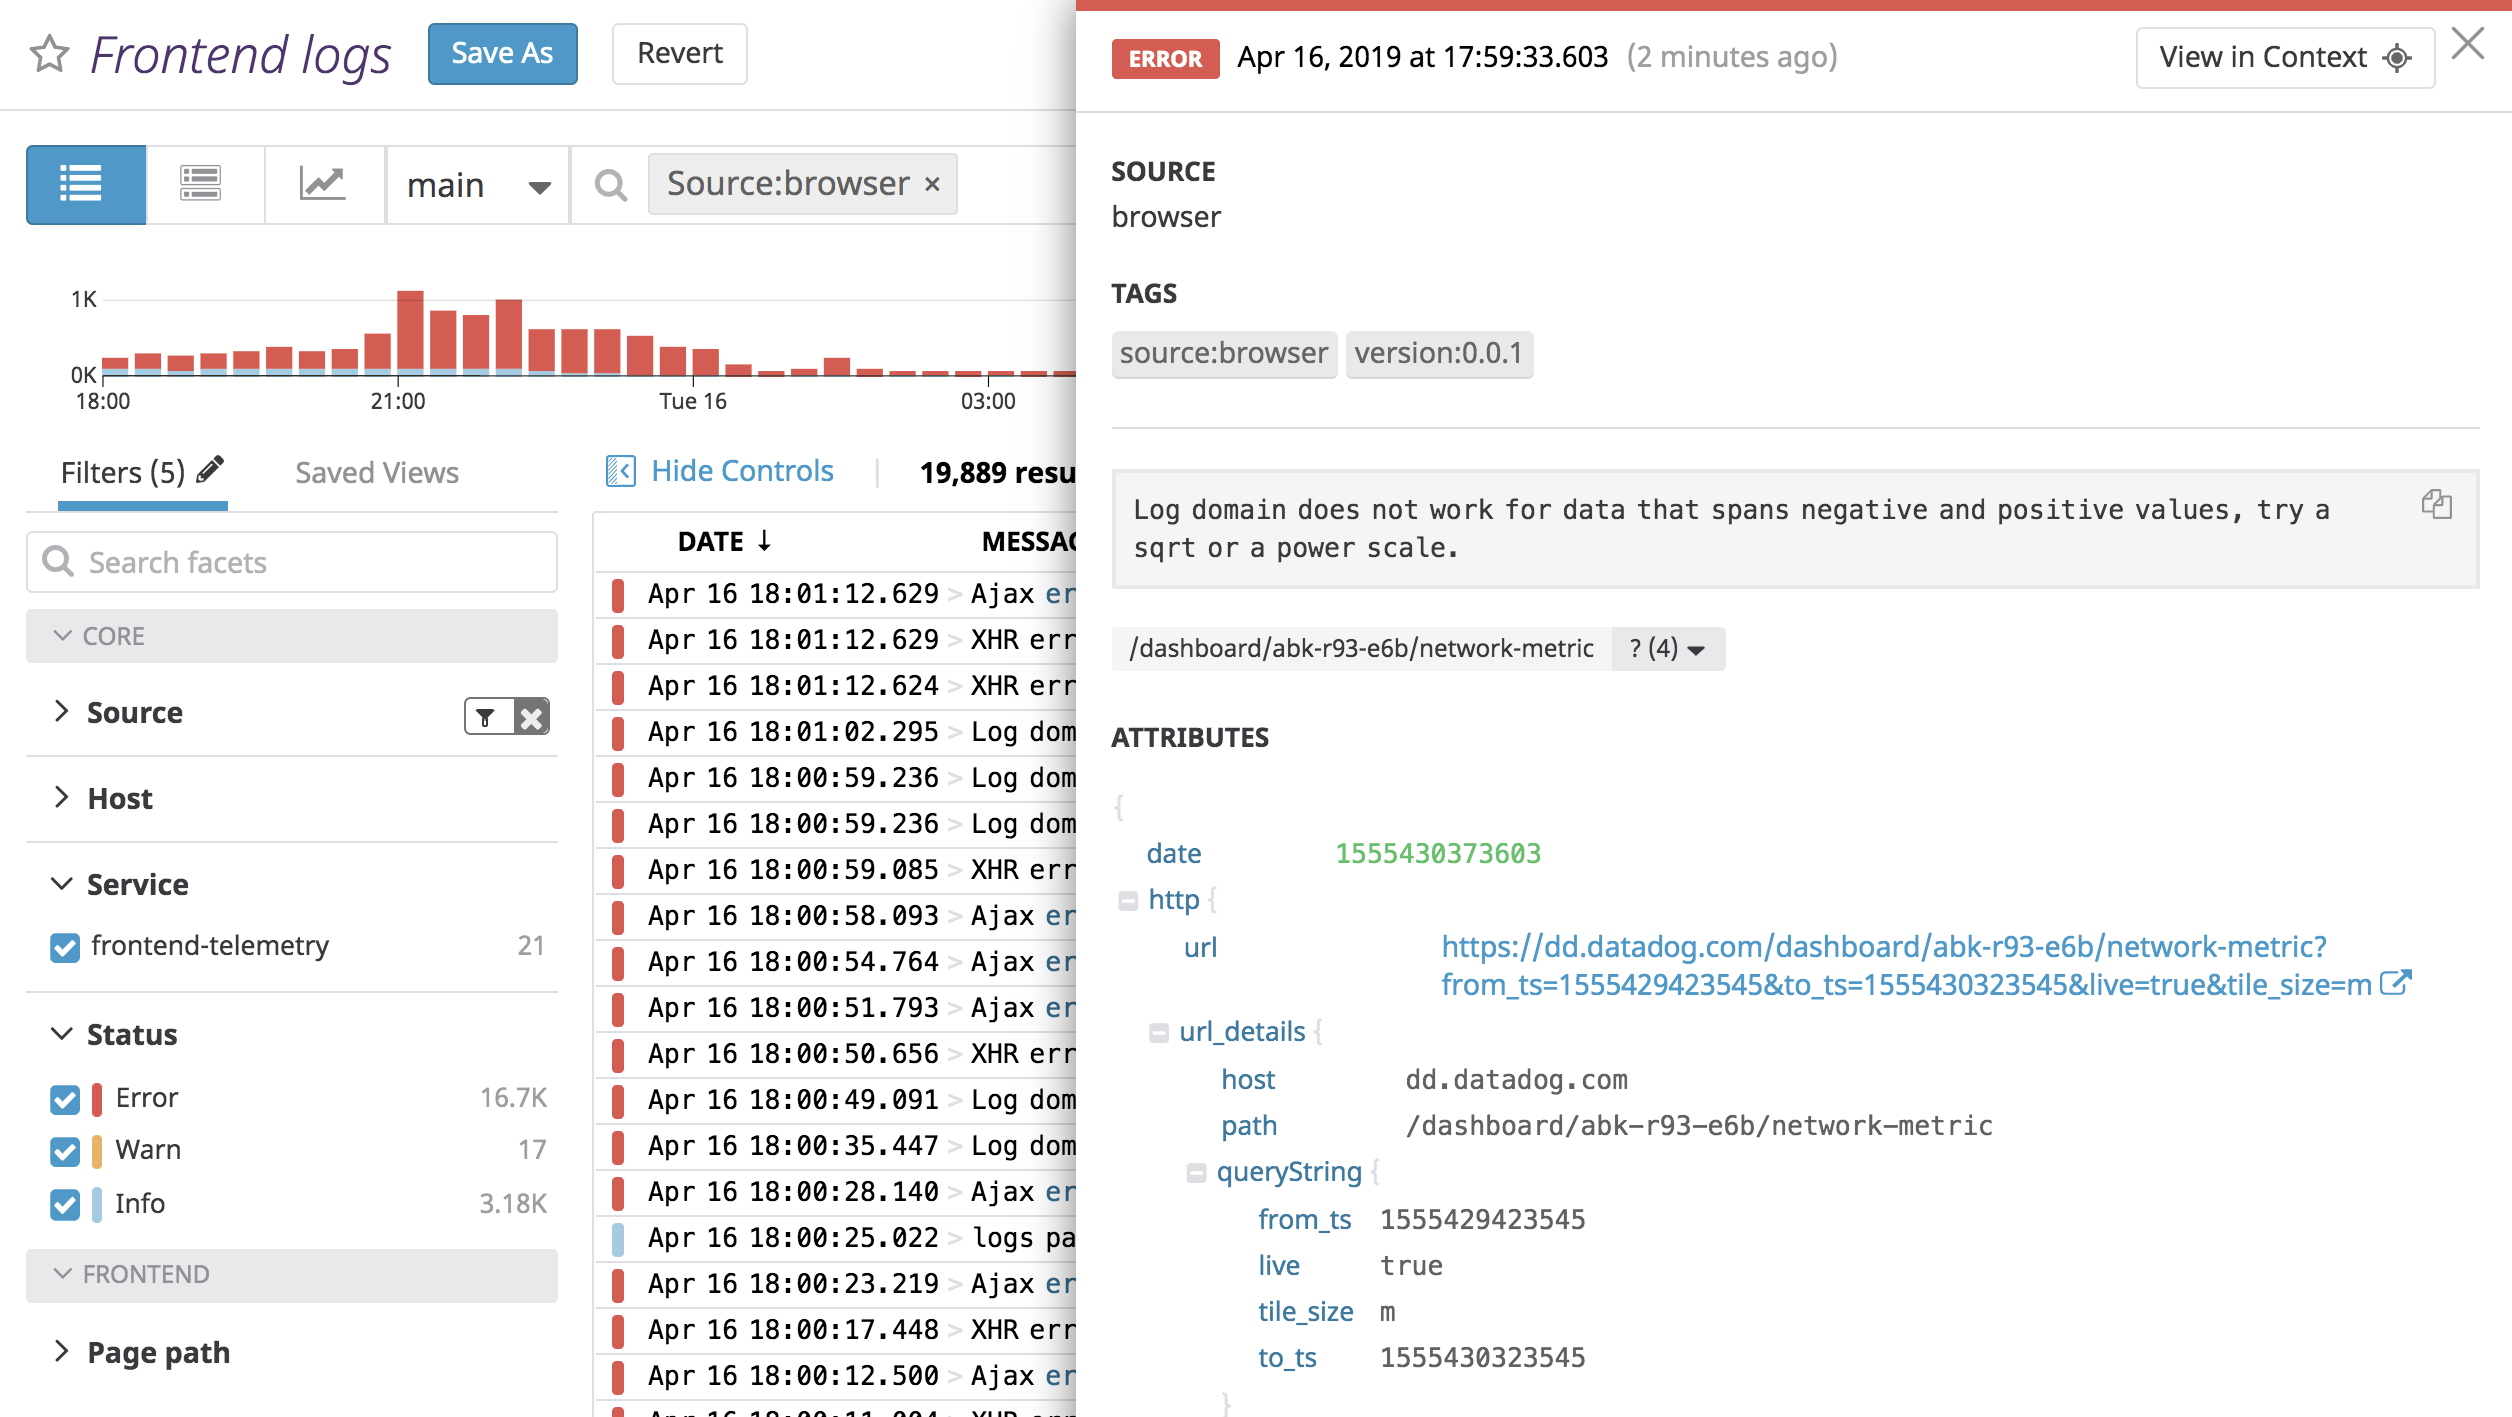This screenshot has height=1417, width=2512.
Task: Click the View in Context button
Action: click(x=2284, y=57)
